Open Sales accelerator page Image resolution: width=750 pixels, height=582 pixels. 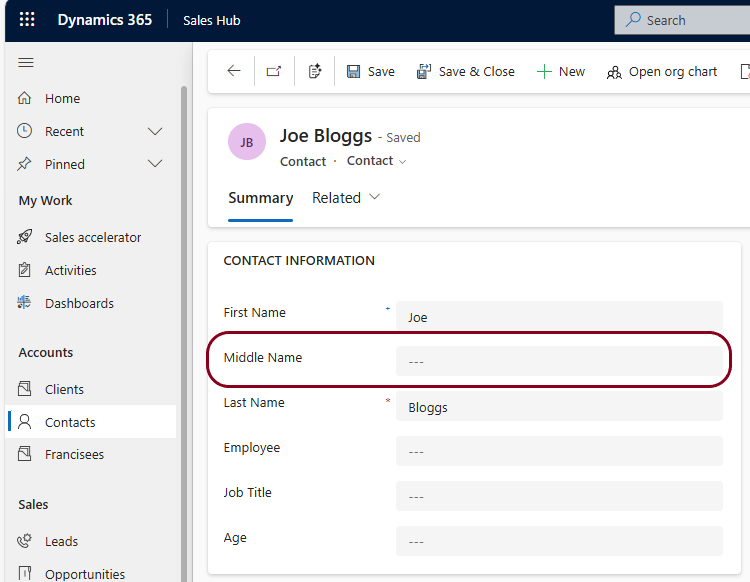[x=91, y=237]
